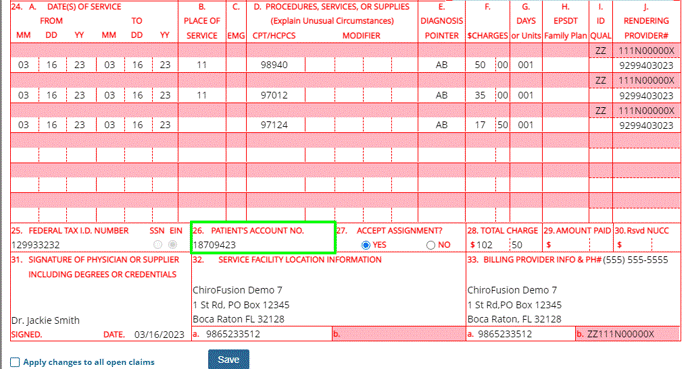
Task: Click billing provider name ChiroFusion Demo 7
Action: (x=512, y=290)
